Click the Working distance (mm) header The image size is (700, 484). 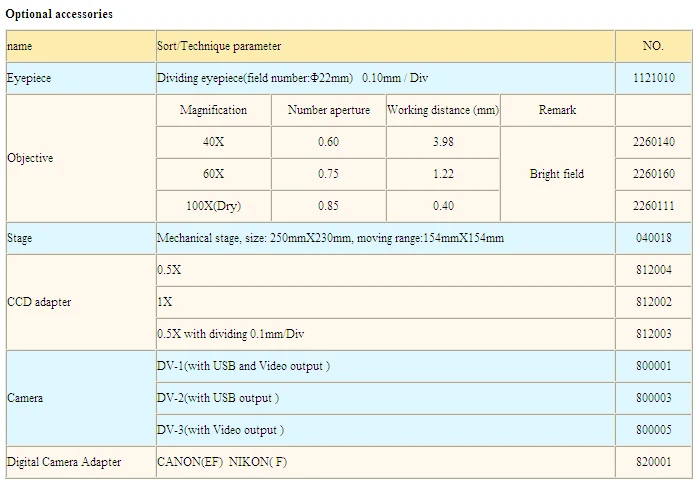point(443,110)
